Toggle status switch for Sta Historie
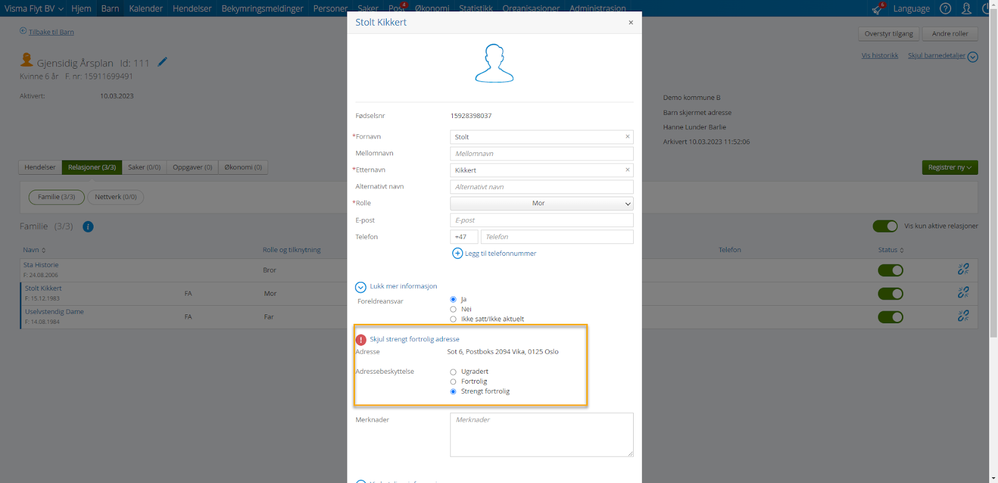998x483 pixels. (890, 270)
